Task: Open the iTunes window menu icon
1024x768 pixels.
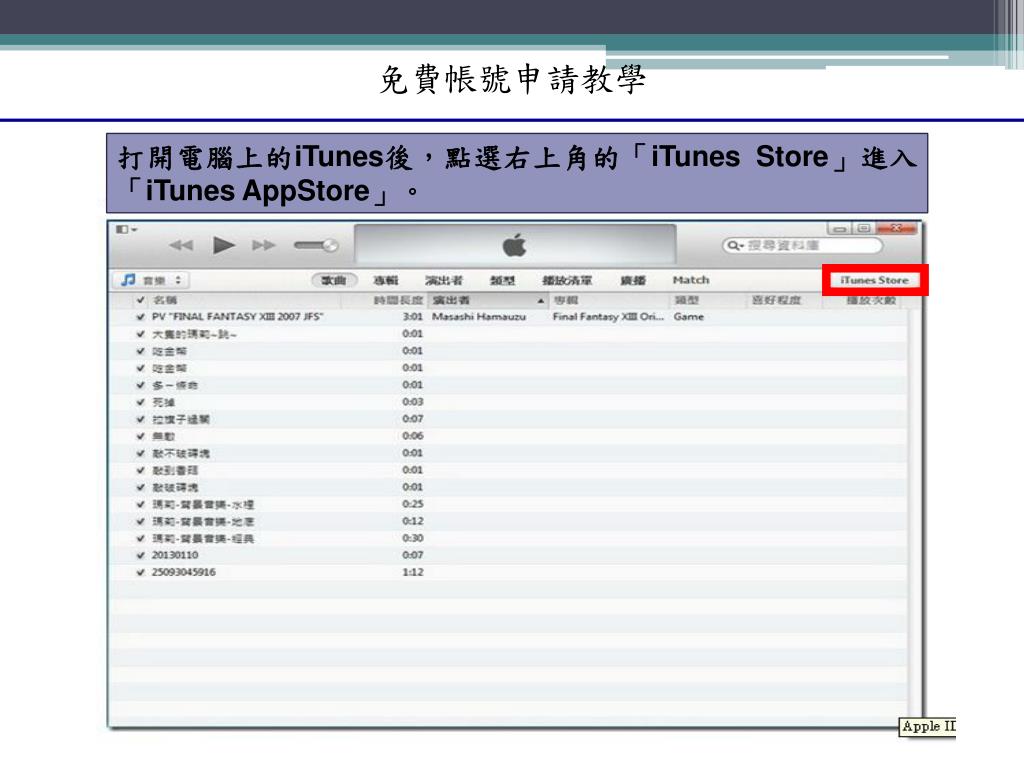Action: pyautogui.click(x=126, y=229)
